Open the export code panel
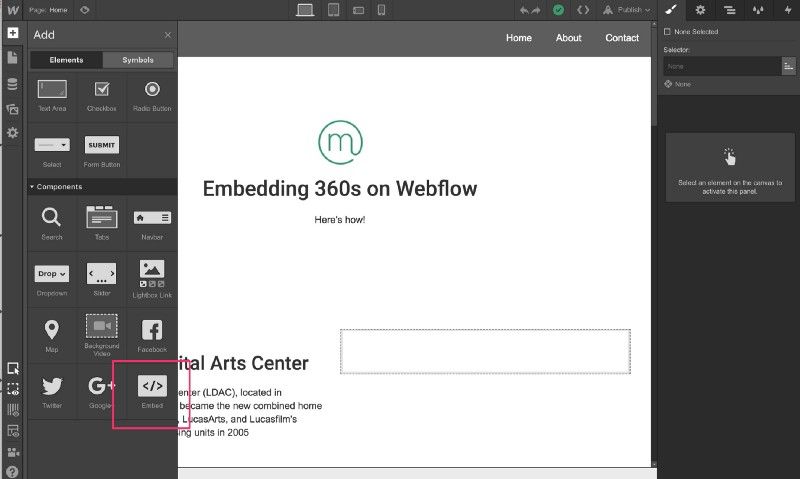This screenshot has width=800, height=479. pos(583,10)
